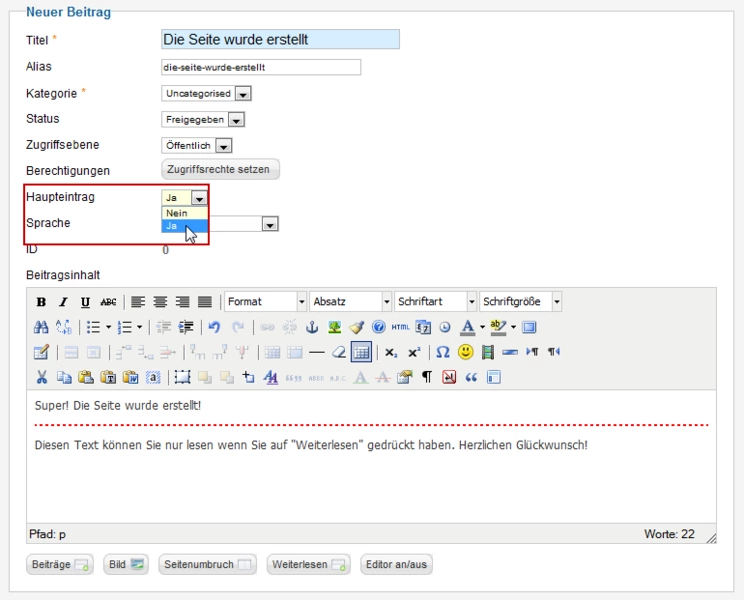This screenshot has width=744, height=600.
Task: Open the special character Omega tool
Action: (x=443, y=352)
